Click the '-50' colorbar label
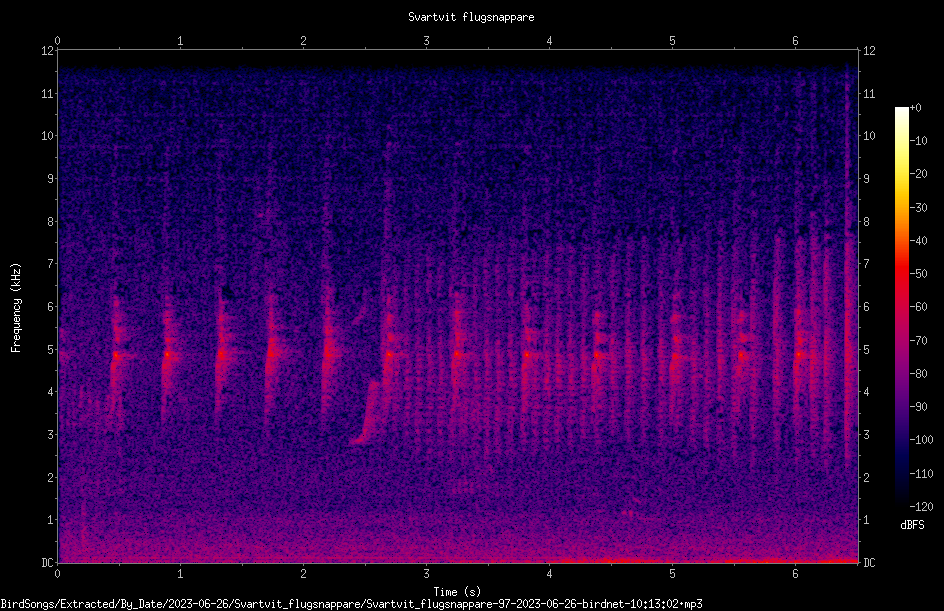 [x=919, y=274]
